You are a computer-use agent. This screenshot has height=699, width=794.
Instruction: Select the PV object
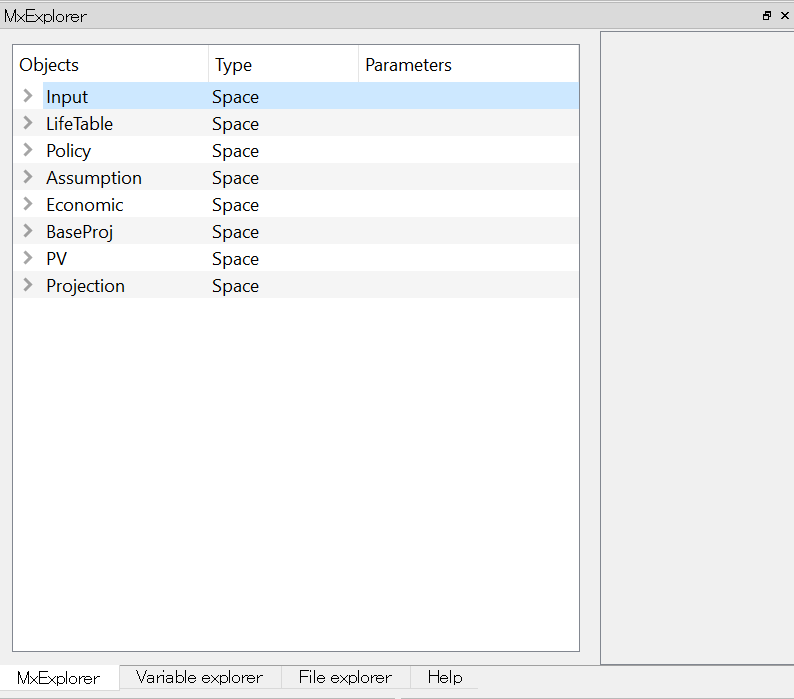(x=56, y=259)
